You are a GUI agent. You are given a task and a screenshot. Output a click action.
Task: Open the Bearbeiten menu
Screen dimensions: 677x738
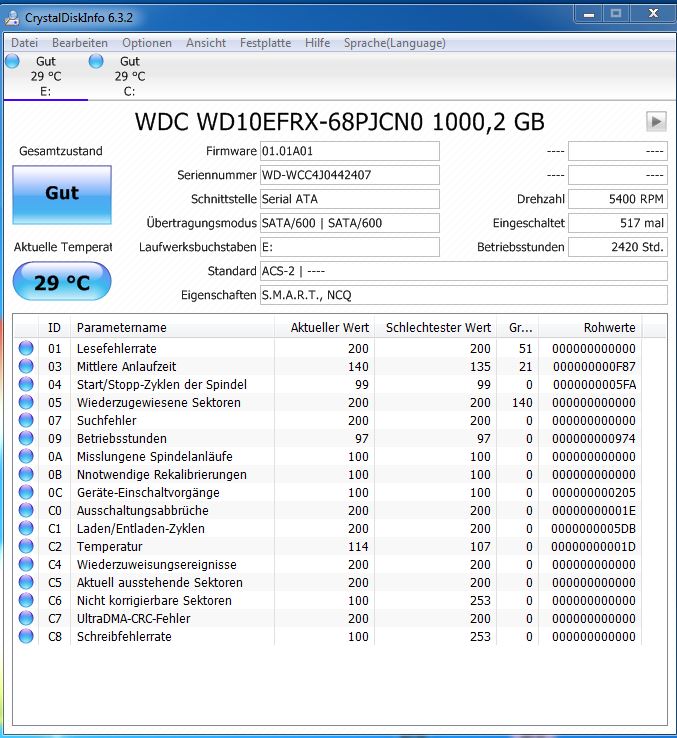(80, 43)
